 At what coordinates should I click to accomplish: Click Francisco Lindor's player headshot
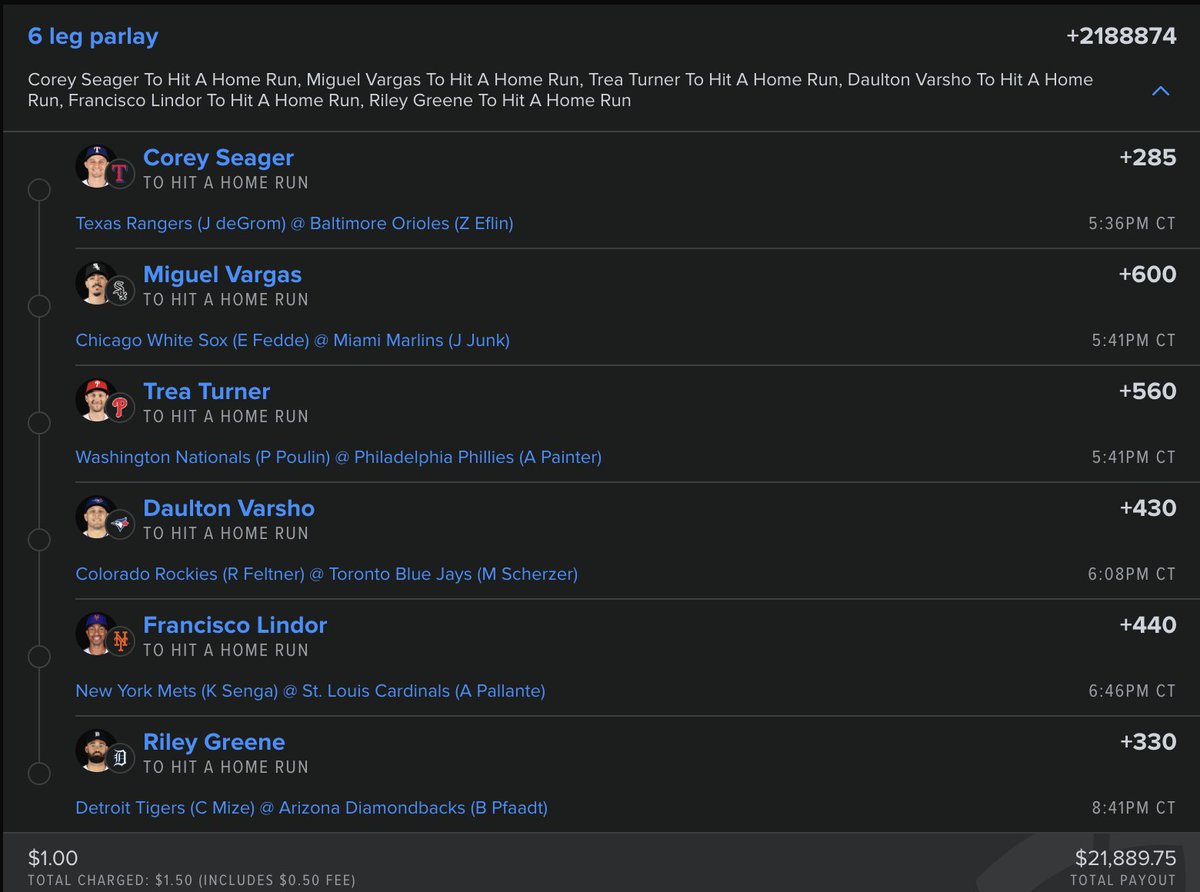[x=96, y=634]
